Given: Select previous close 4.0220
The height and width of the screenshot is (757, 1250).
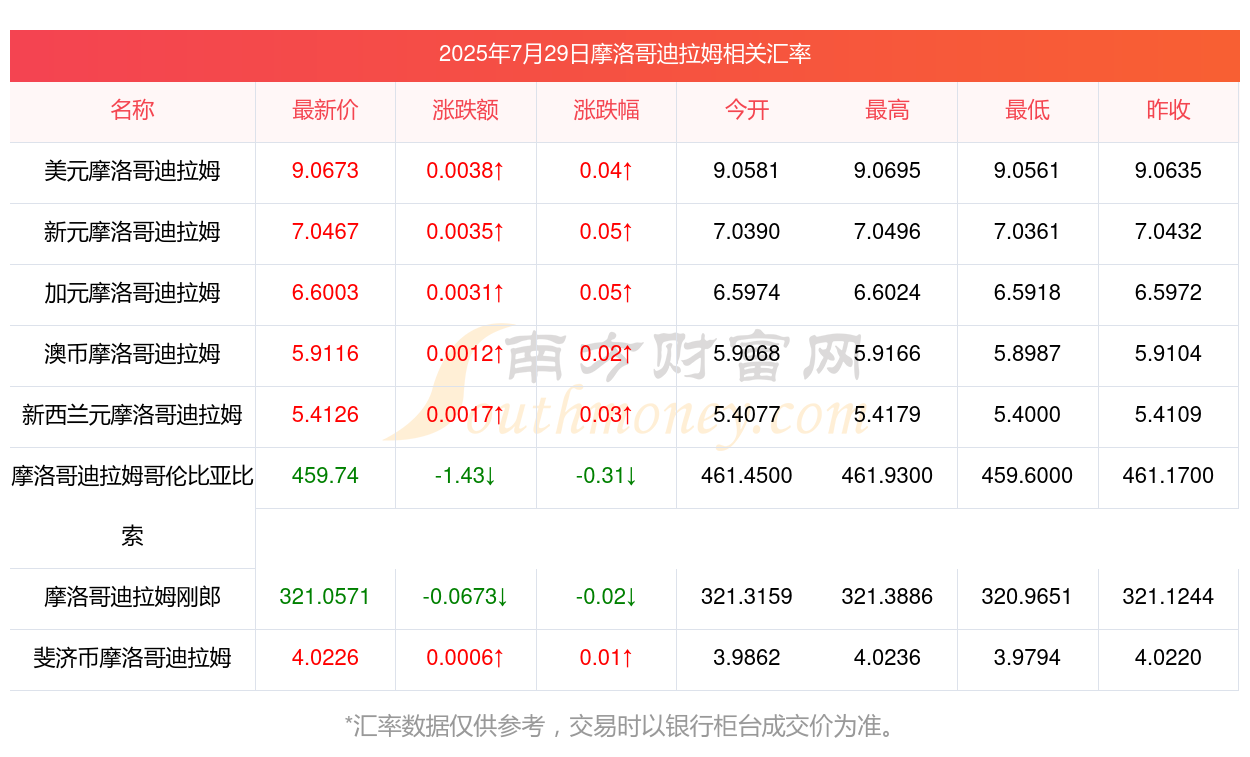Looking at the screenshot, I should pos(1168,658).
